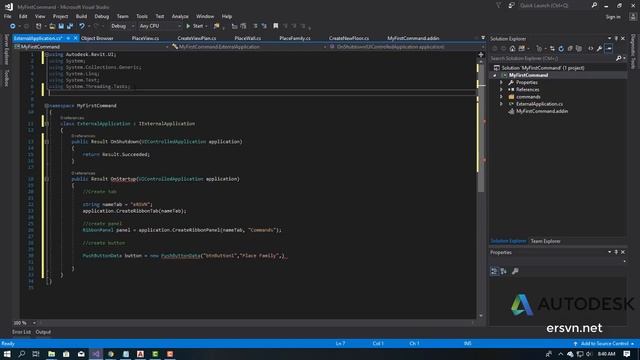Click the Undo arrow icon
This screenshot has width=640, height=360.
tap(82, 26)
